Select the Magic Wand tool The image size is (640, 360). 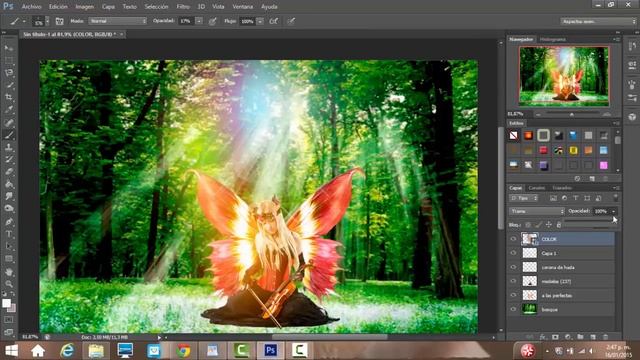[9, 85]
